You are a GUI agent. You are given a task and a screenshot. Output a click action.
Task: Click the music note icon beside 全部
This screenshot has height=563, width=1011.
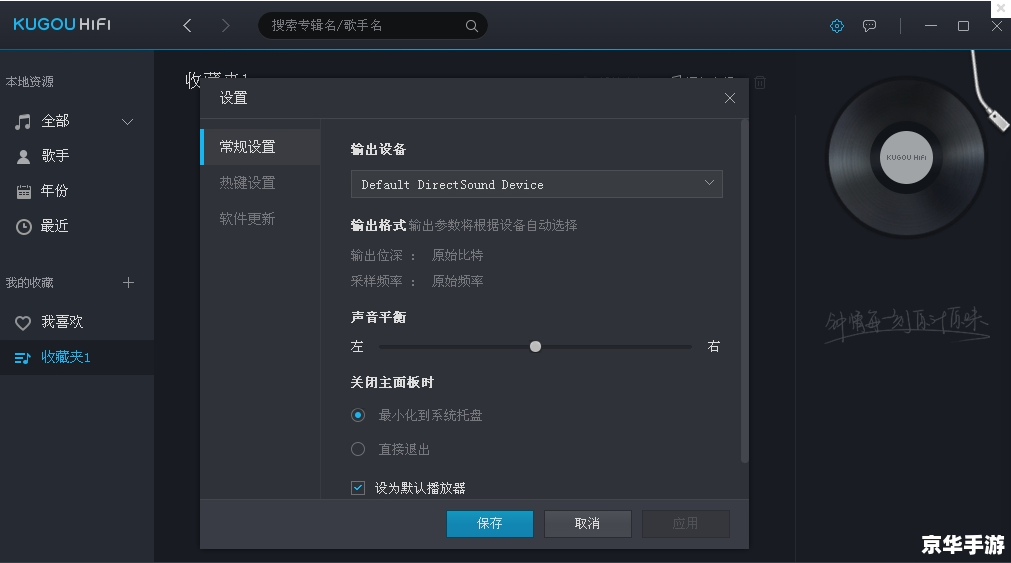[23, 122]
